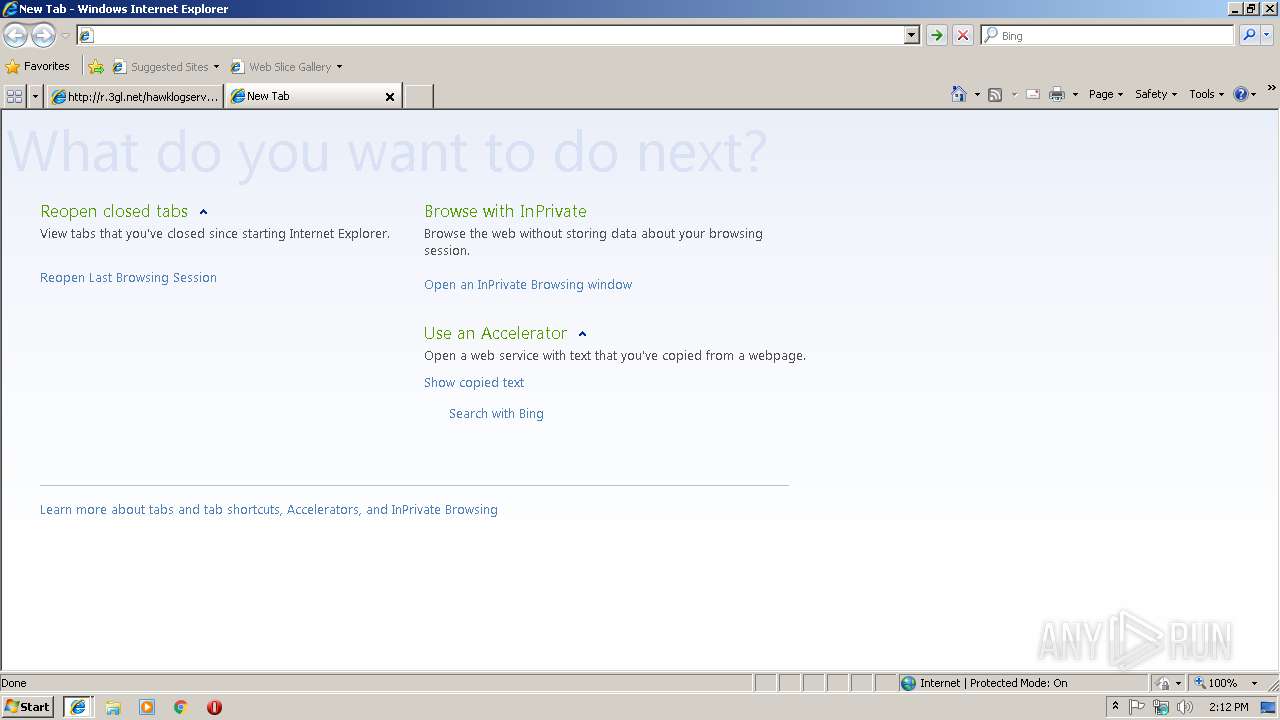Screen dimensions: 1280x720
Task: Click the green Go arrow button
Action: (936, 35)
